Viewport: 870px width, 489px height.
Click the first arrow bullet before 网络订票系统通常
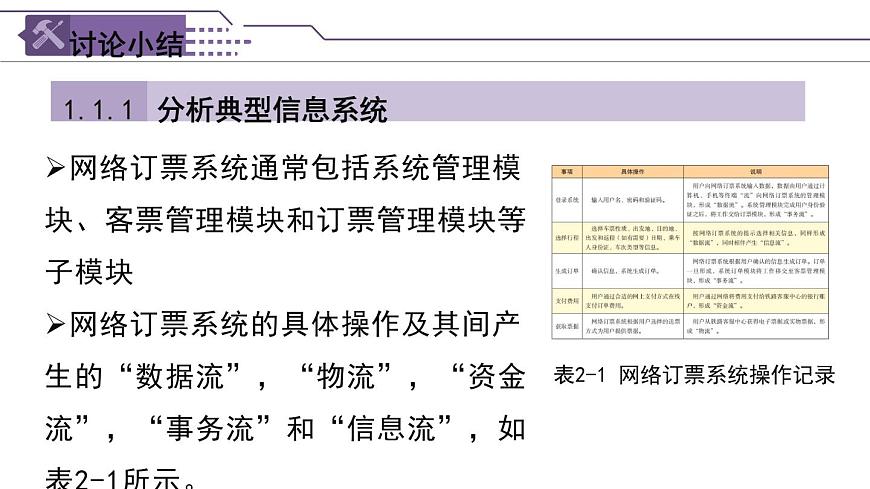click(55, 167)
